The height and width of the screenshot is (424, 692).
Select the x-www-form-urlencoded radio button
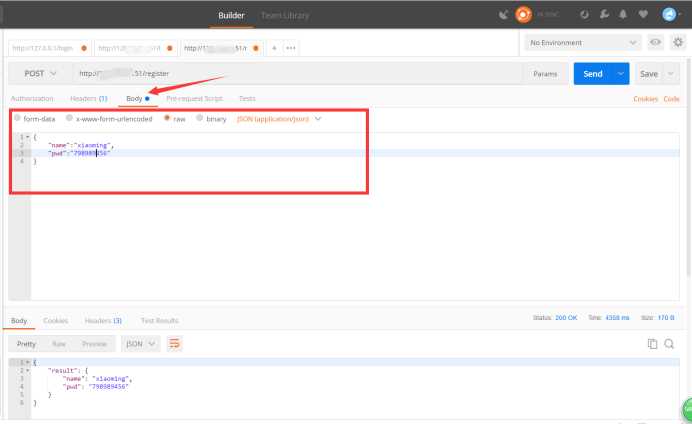click(x=69, y=118)
